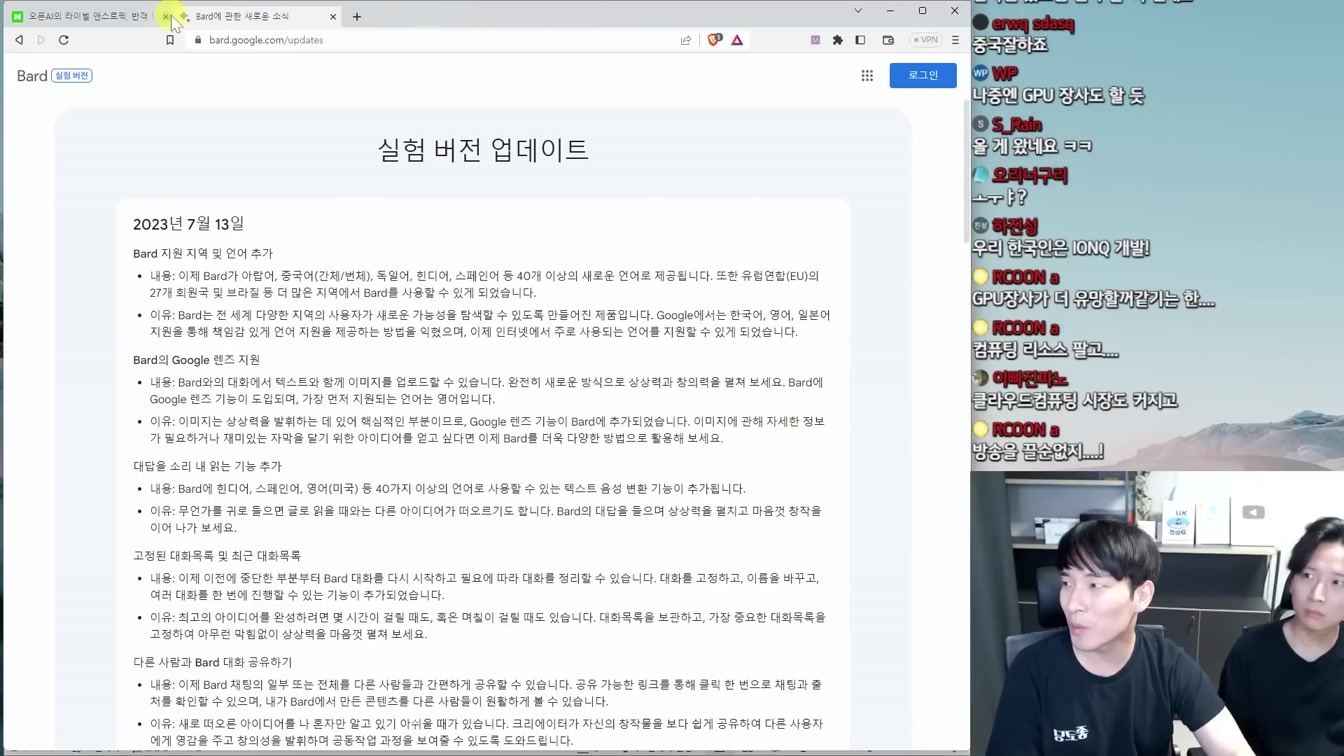Click the blue 로그인 button
1344x756 pixels.
click(x=923, y=75)
